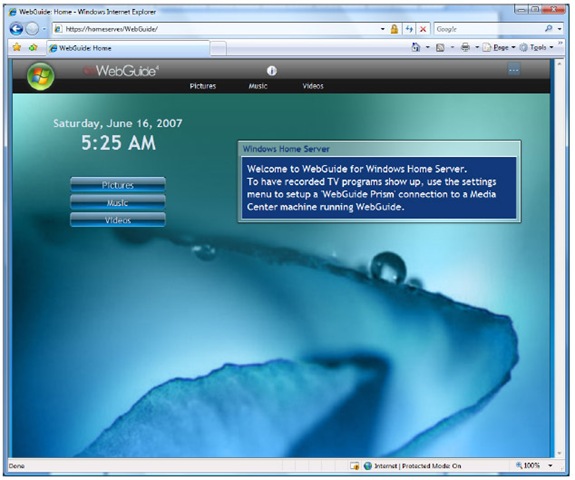This screenshot has width=575, height=480.
Task: Click the Print toolbar icon
Action: 465,47
